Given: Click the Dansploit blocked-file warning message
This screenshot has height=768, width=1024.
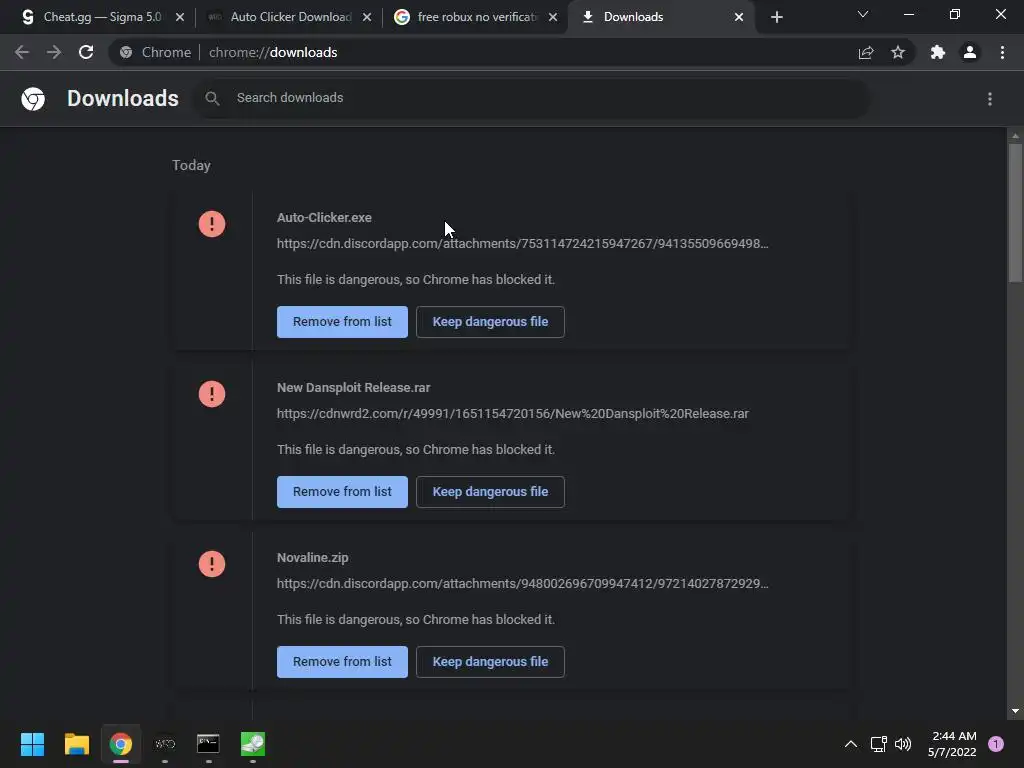Looking at the screenshot, I should [416, 449].
